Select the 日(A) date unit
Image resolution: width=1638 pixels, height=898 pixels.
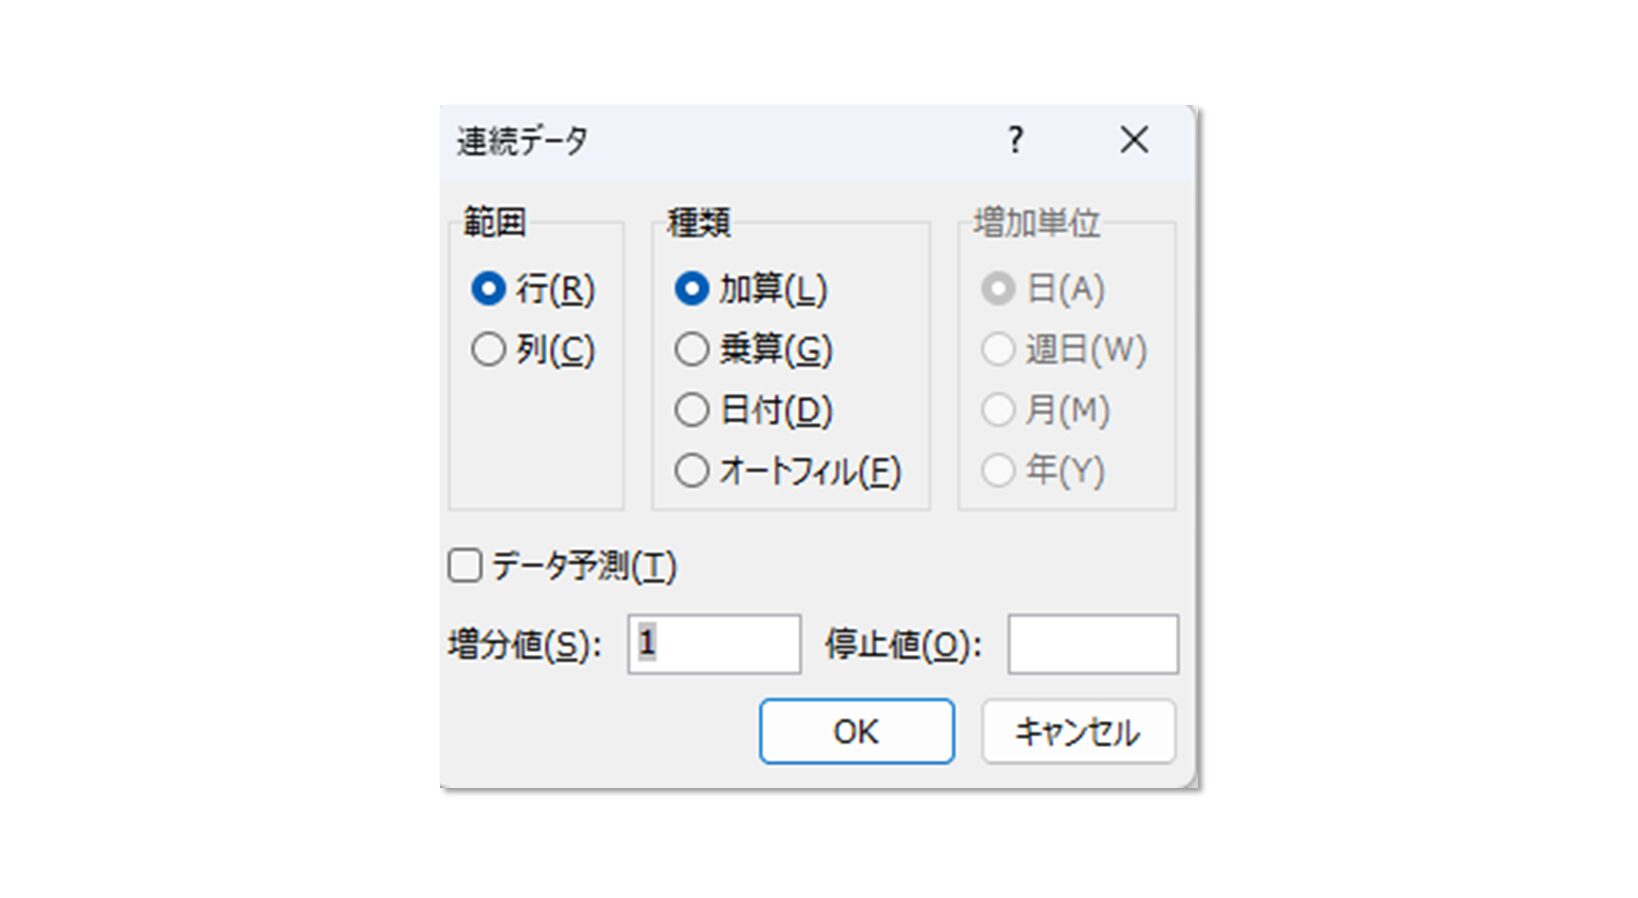(998, 289)
